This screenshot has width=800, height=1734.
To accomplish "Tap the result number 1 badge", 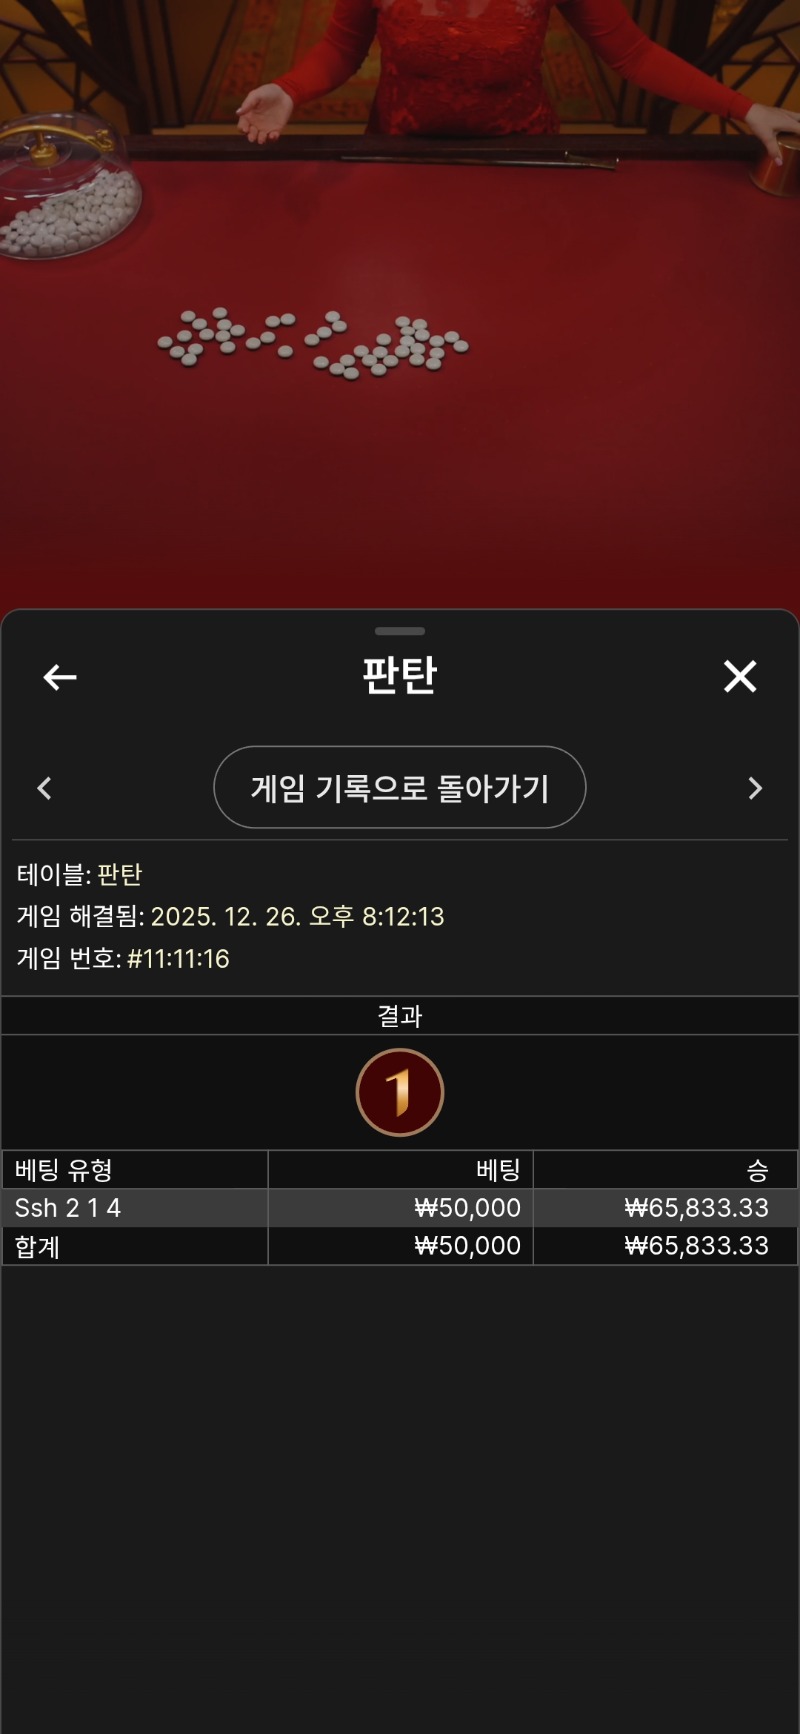I will click(400, 1092).
